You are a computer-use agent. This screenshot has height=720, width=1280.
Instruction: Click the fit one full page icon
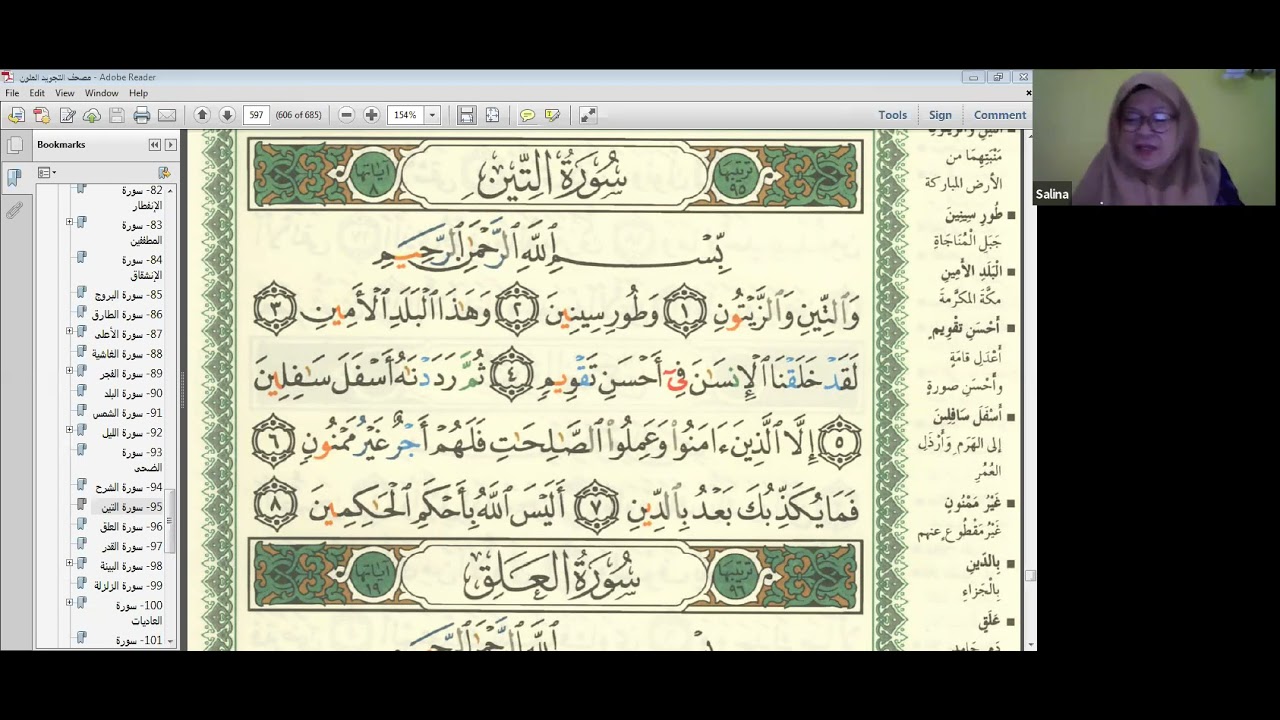pyautogui.click(x=492, y=115)
